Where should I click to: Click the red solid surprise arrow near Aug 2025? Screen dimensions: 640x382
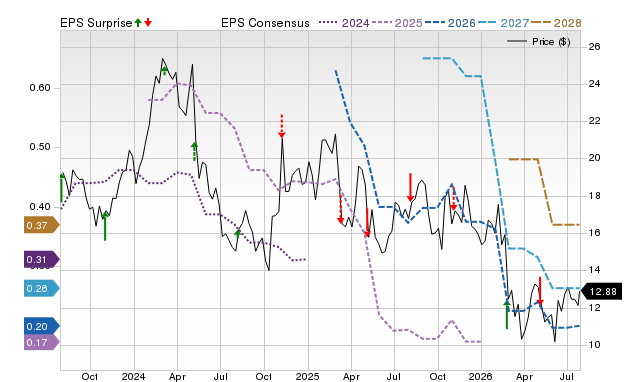[410, 187]
